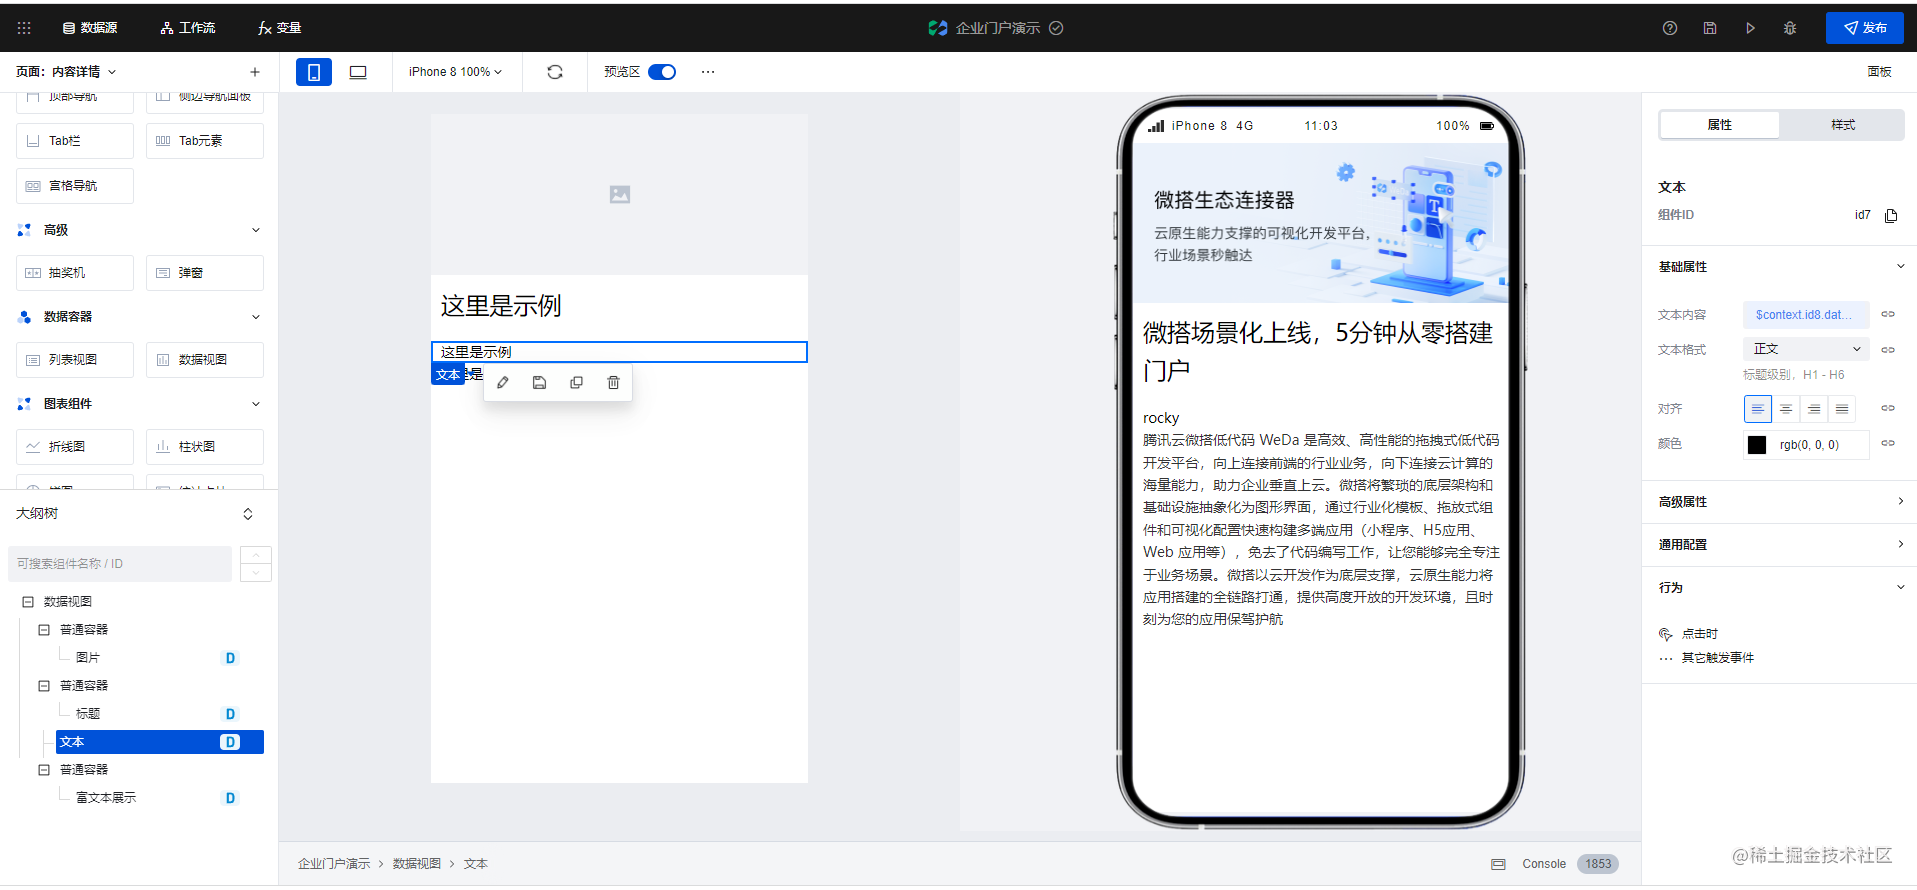Toggle the 大纲树 outline tree expand control
Viewport: 1917px width, 890px height.
248,514
